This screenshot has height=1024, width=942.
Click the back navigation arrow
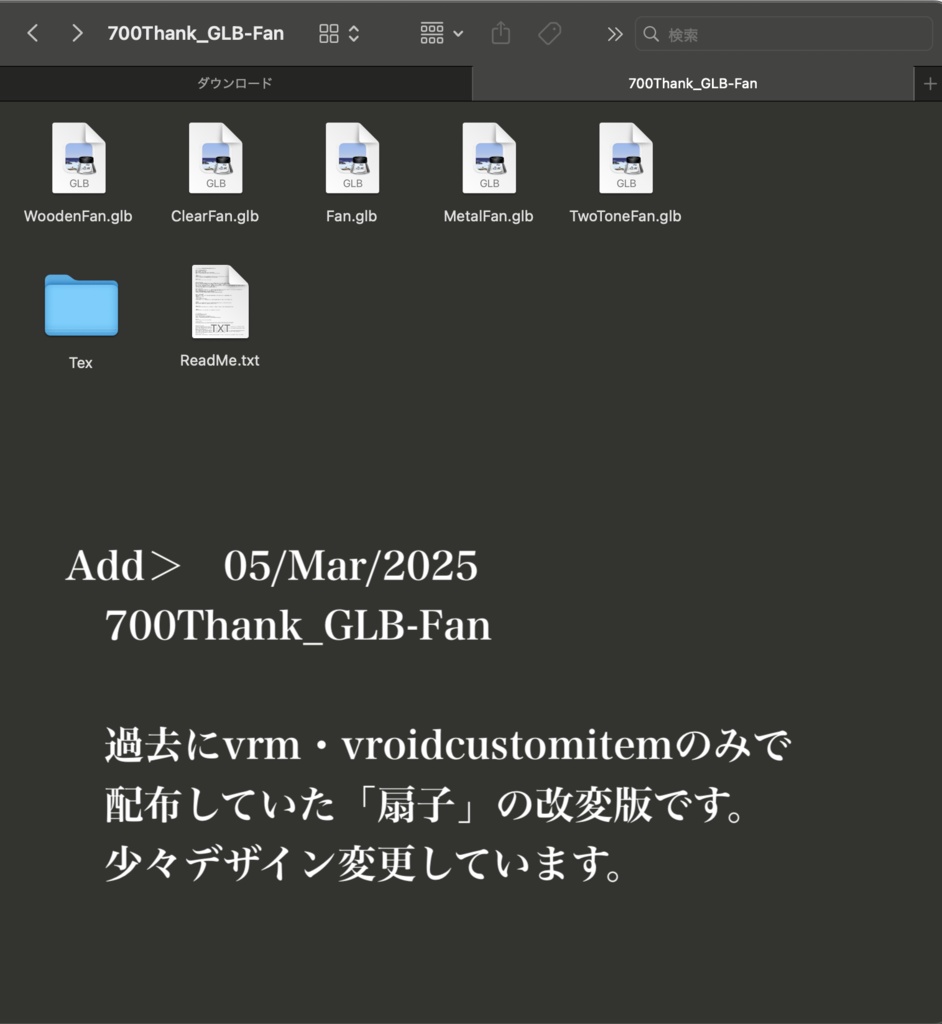coord(32,33)
